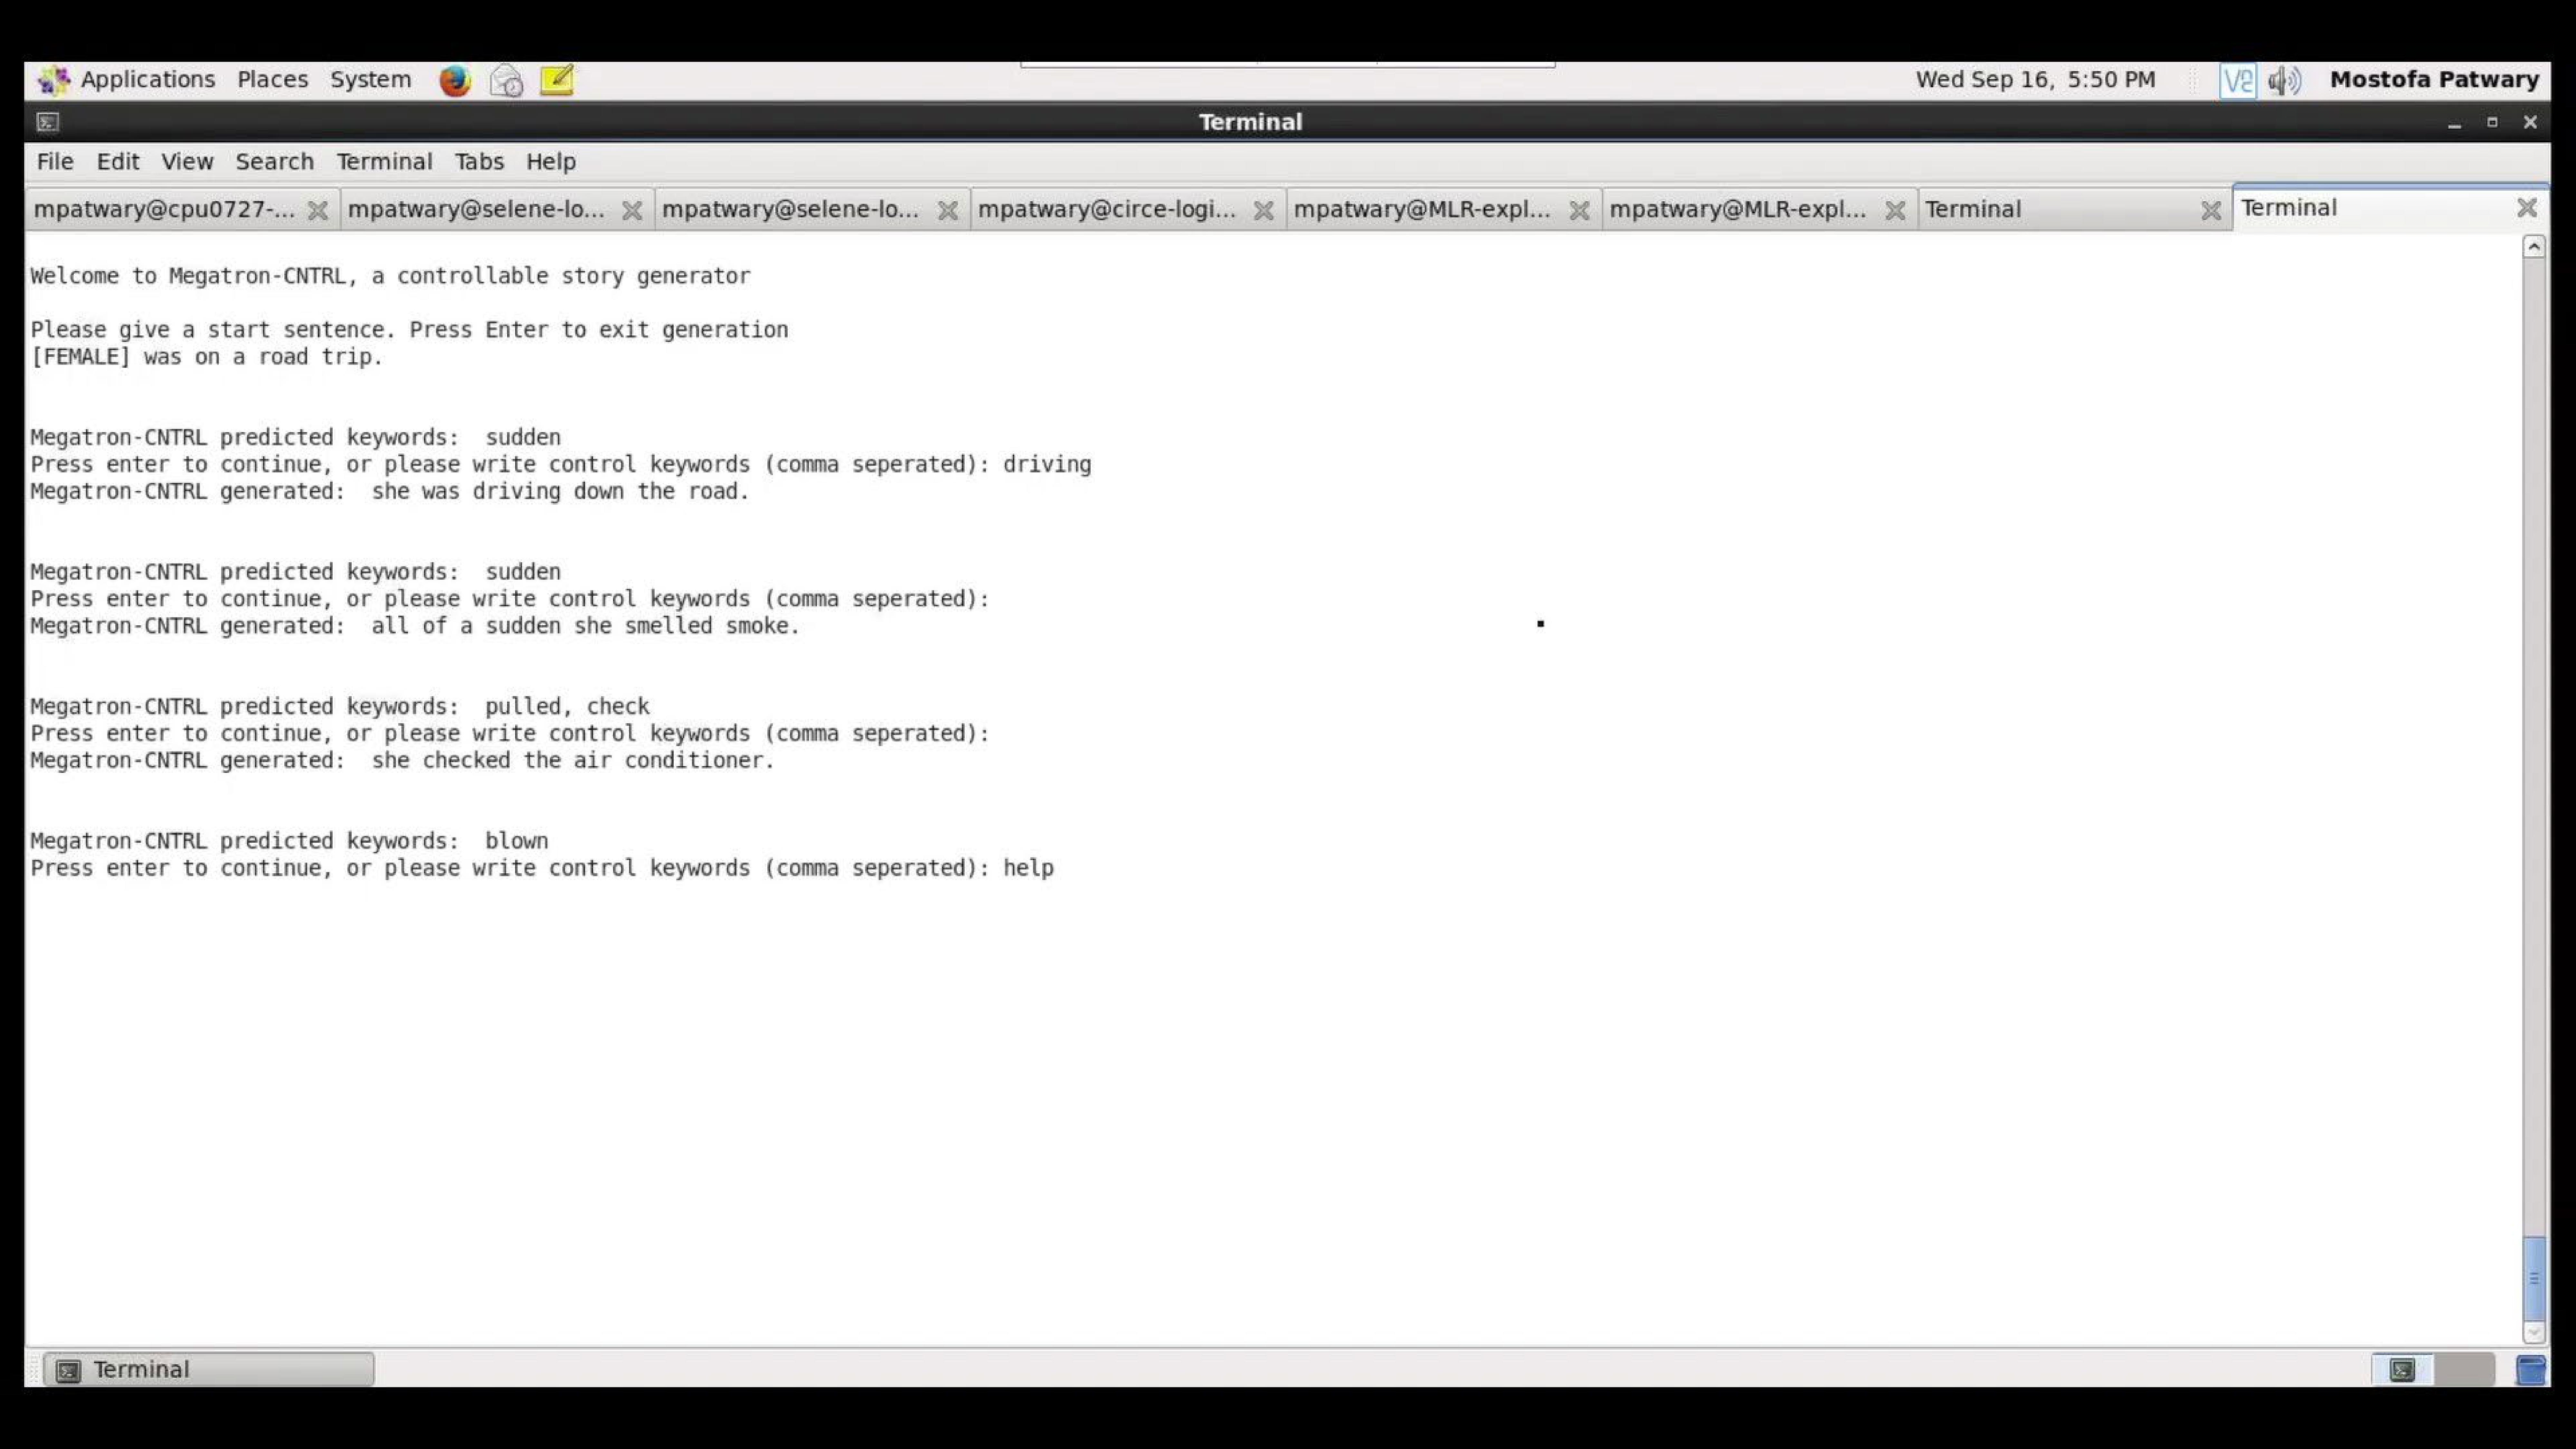Click 'she checked the air conditioner.' text
The image size is (2576, 1449).
pos(573,761)
